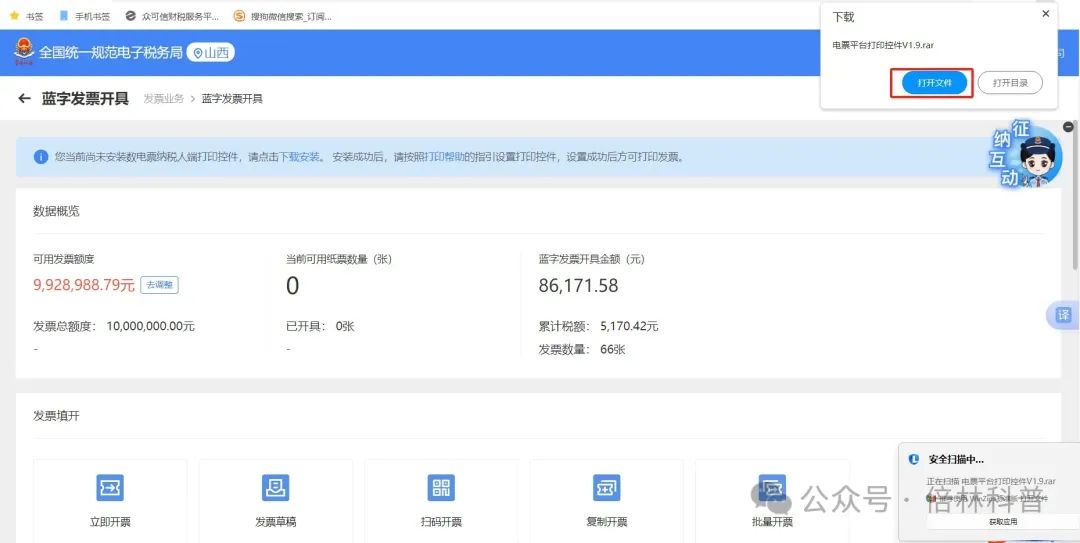Image resolution: width=1080 pixels, height=543 pixels.
Task: Click the 已开具 0张 line
Action: [x=320, y=326]
